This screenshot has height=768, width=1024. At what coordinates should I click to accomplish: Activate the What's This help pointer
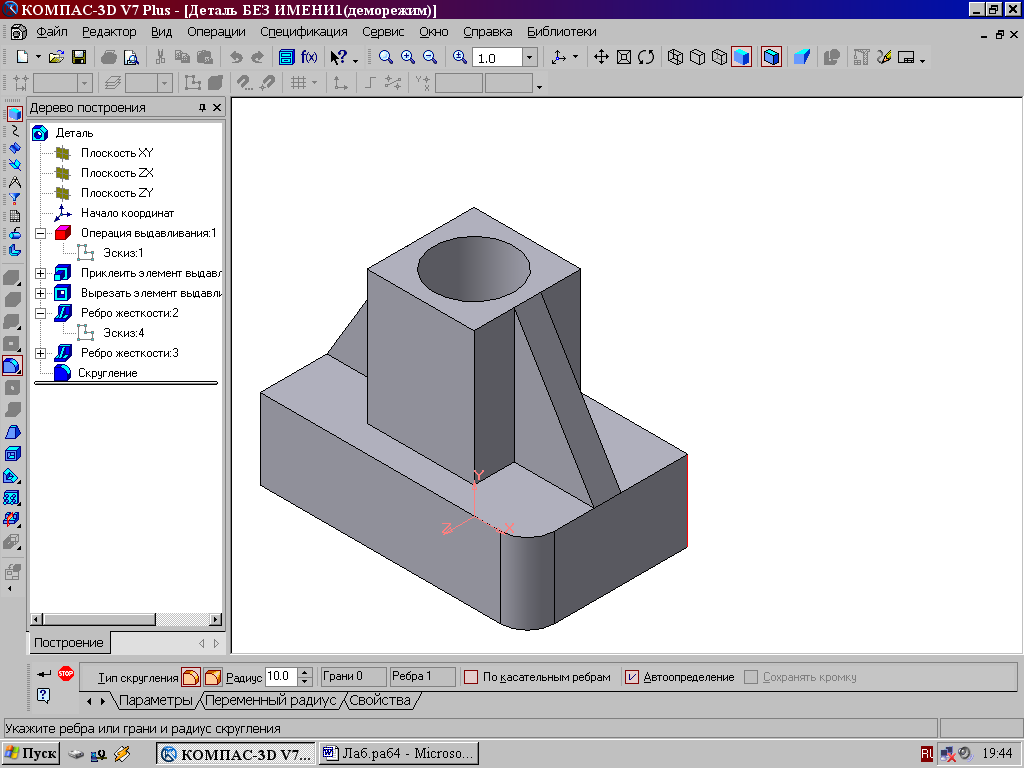(x=339, y=57)
